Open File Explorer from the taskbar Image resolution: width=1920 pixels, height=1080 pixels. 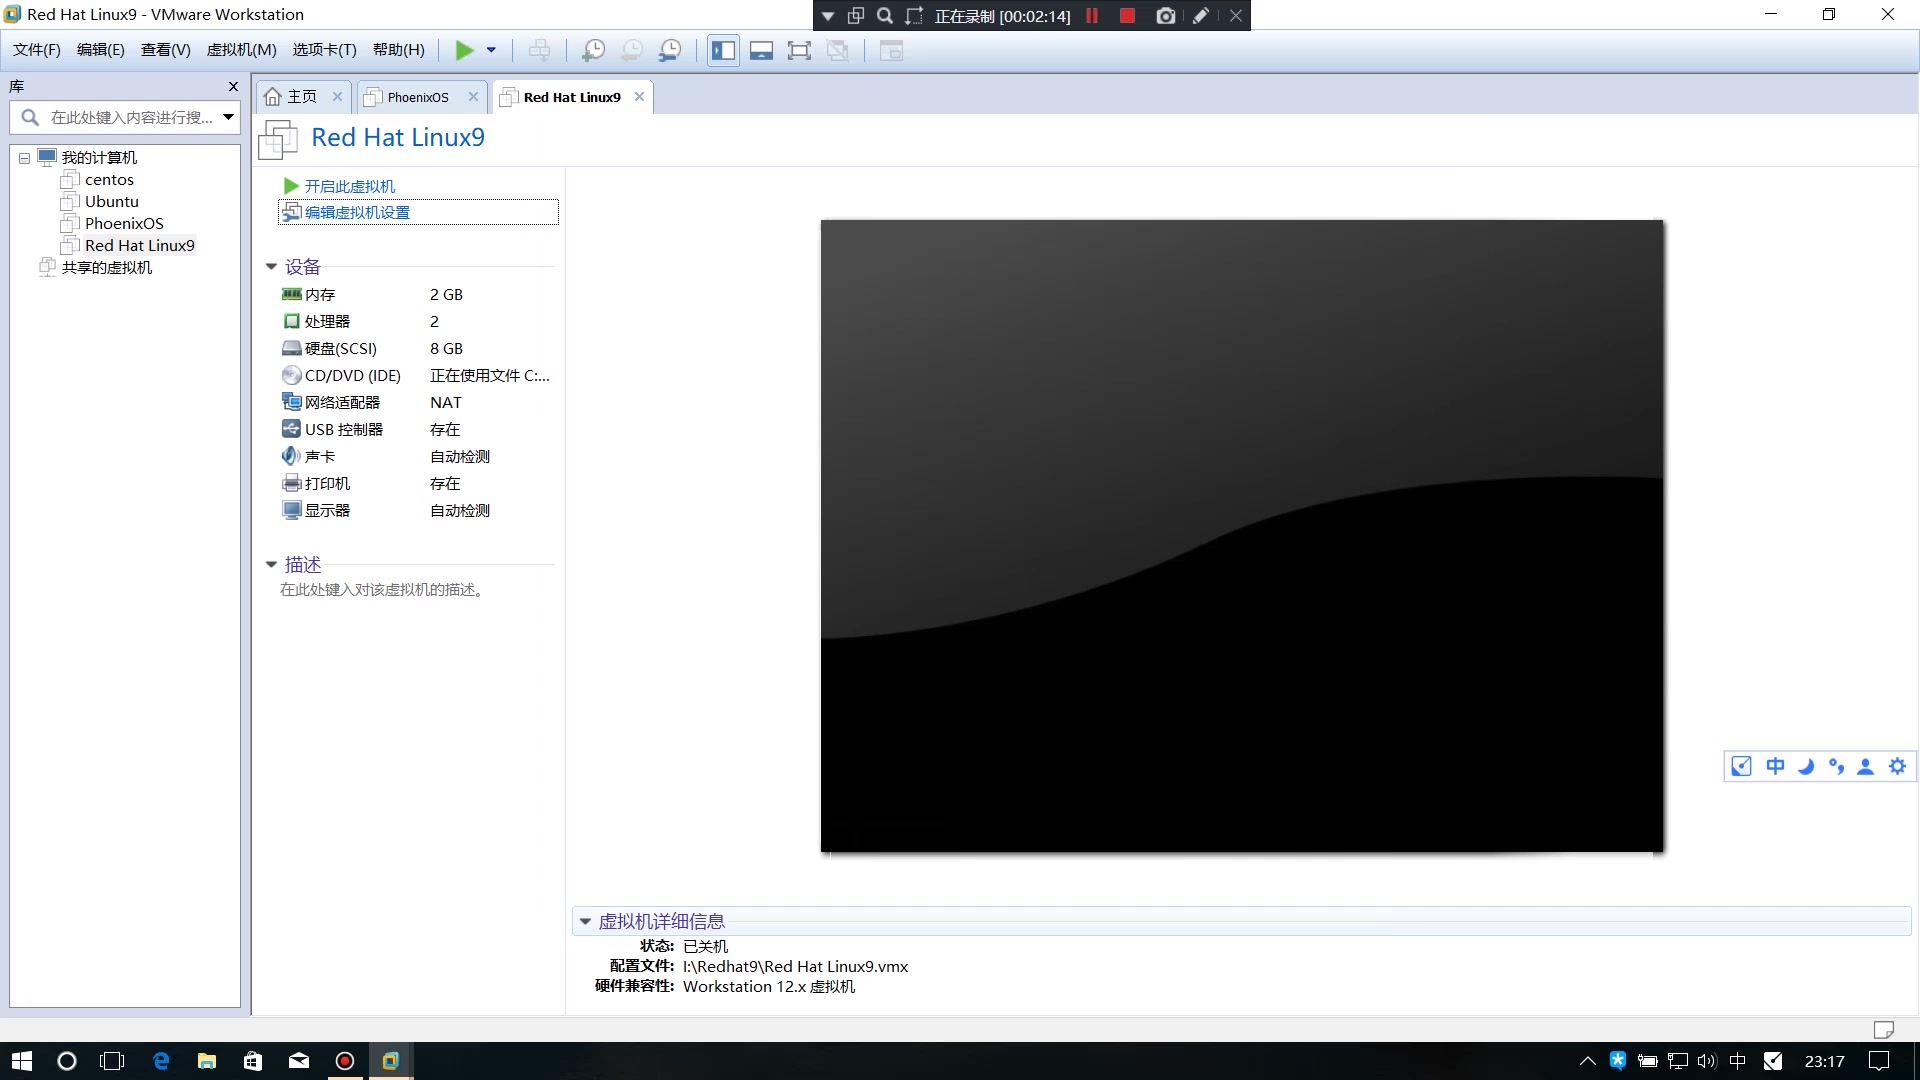click(207, 1061)
